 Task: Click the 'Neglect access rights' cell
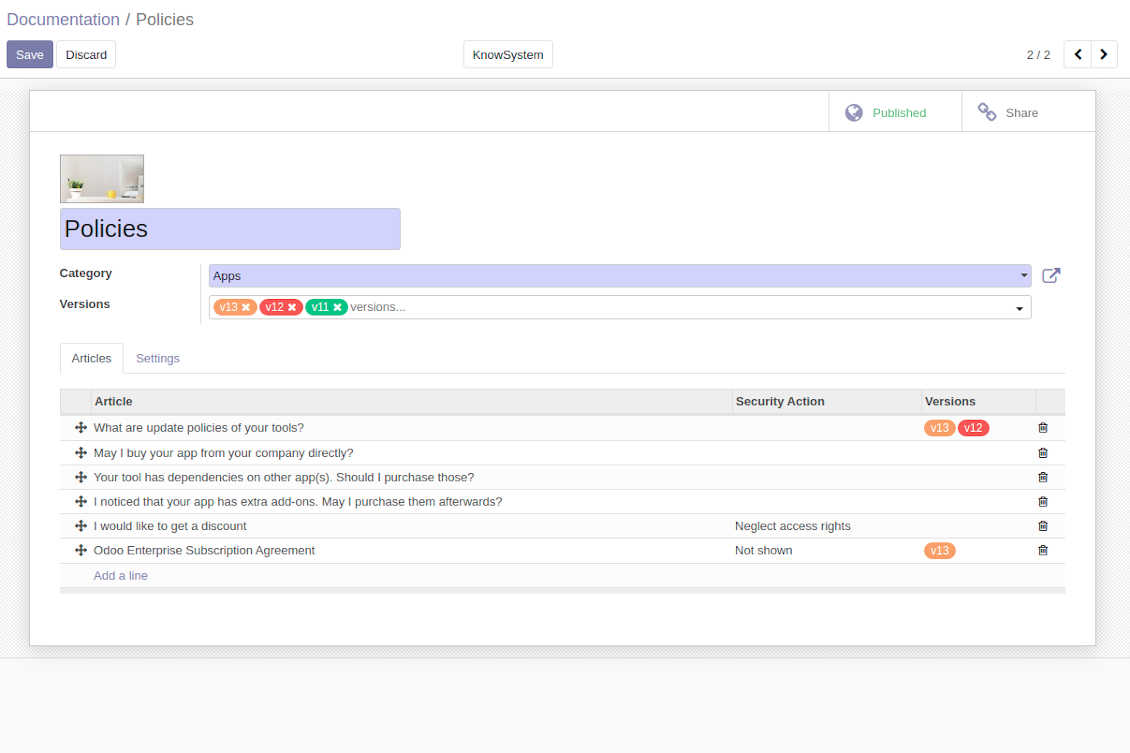(793, 527)
